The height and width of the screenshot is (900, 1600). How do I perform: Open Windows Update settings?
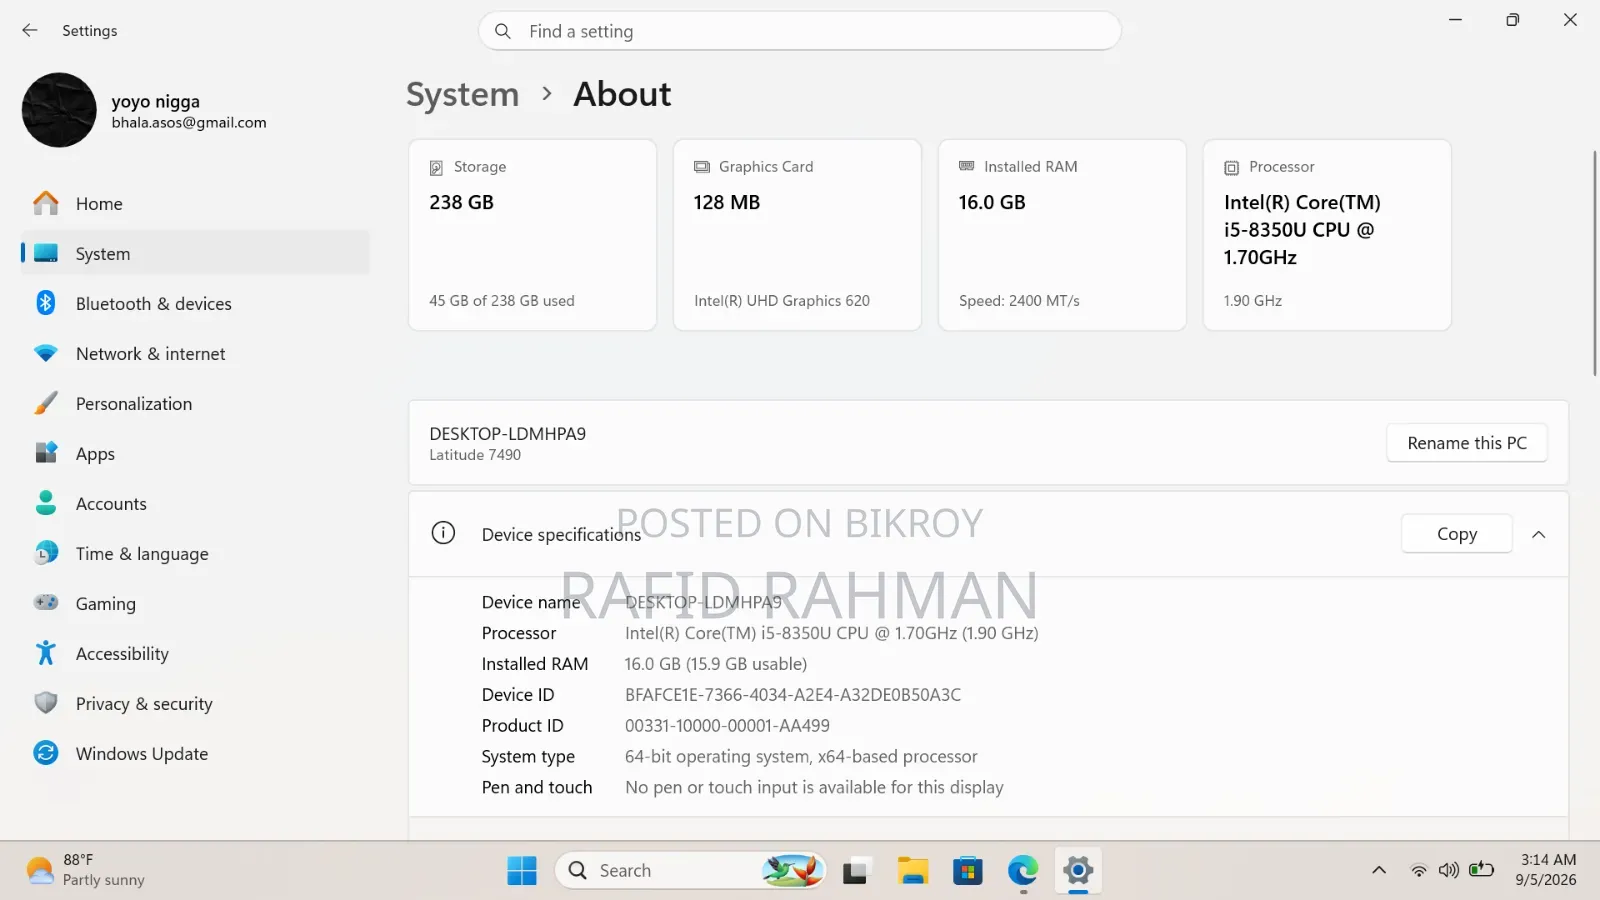tap(196, 753)
